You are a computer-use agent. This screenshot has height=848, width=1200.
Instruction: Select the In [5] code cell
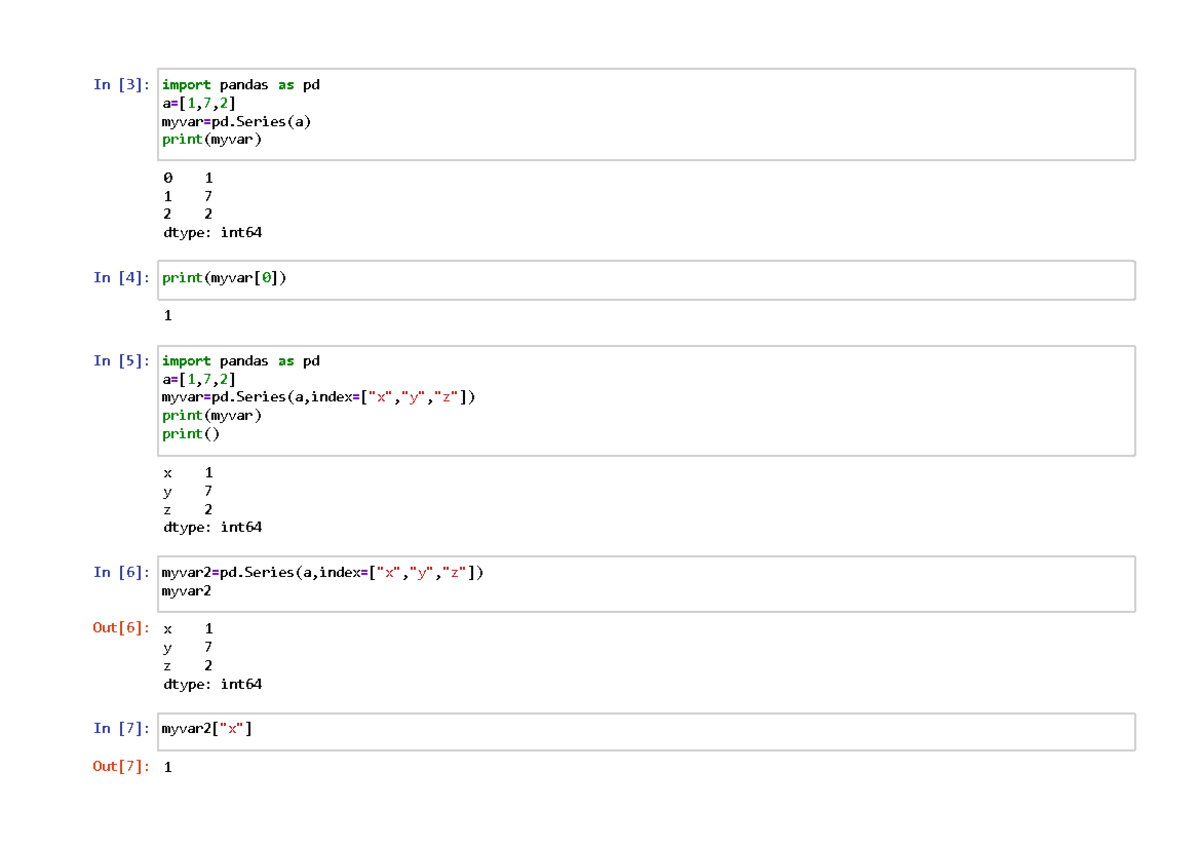point(646,401)
